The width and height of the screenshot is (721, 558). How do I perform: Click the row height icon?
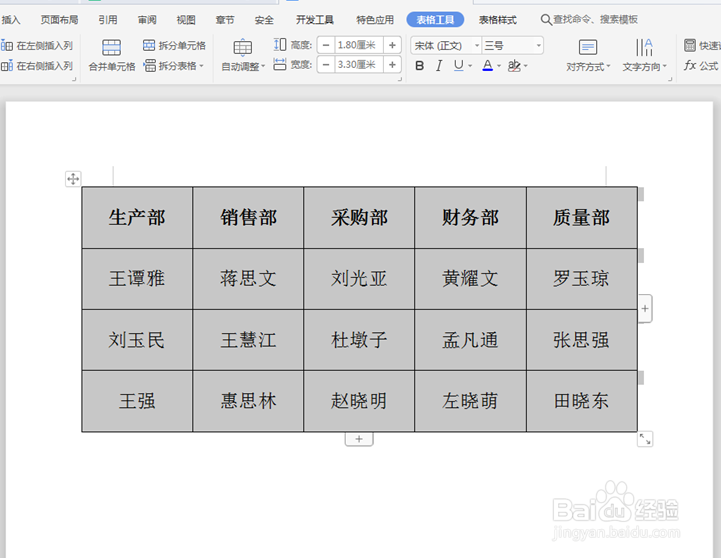click(280, 45)
